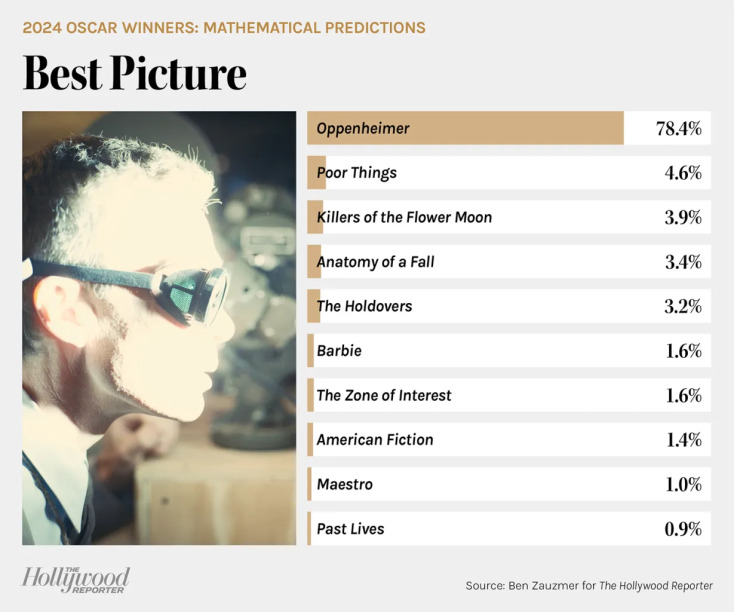Select the American Fiction entry
The width and height of the screenshot is (734, 612).
point(375,440)
